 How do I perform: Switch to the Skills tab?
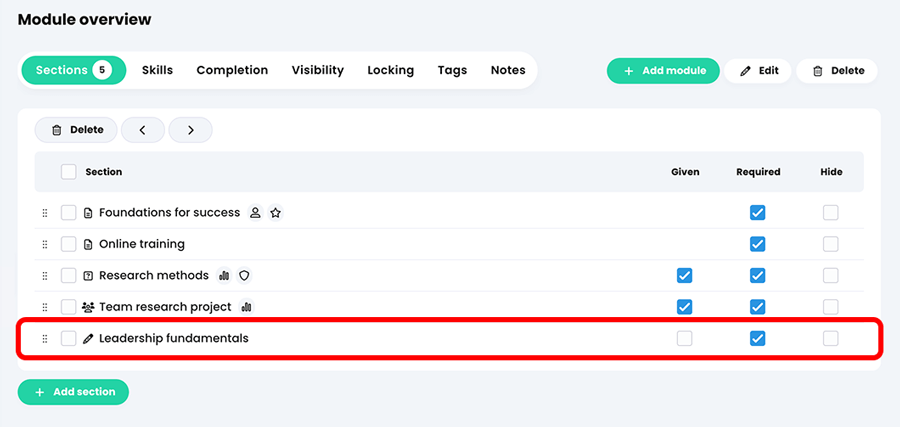[157, 71]
